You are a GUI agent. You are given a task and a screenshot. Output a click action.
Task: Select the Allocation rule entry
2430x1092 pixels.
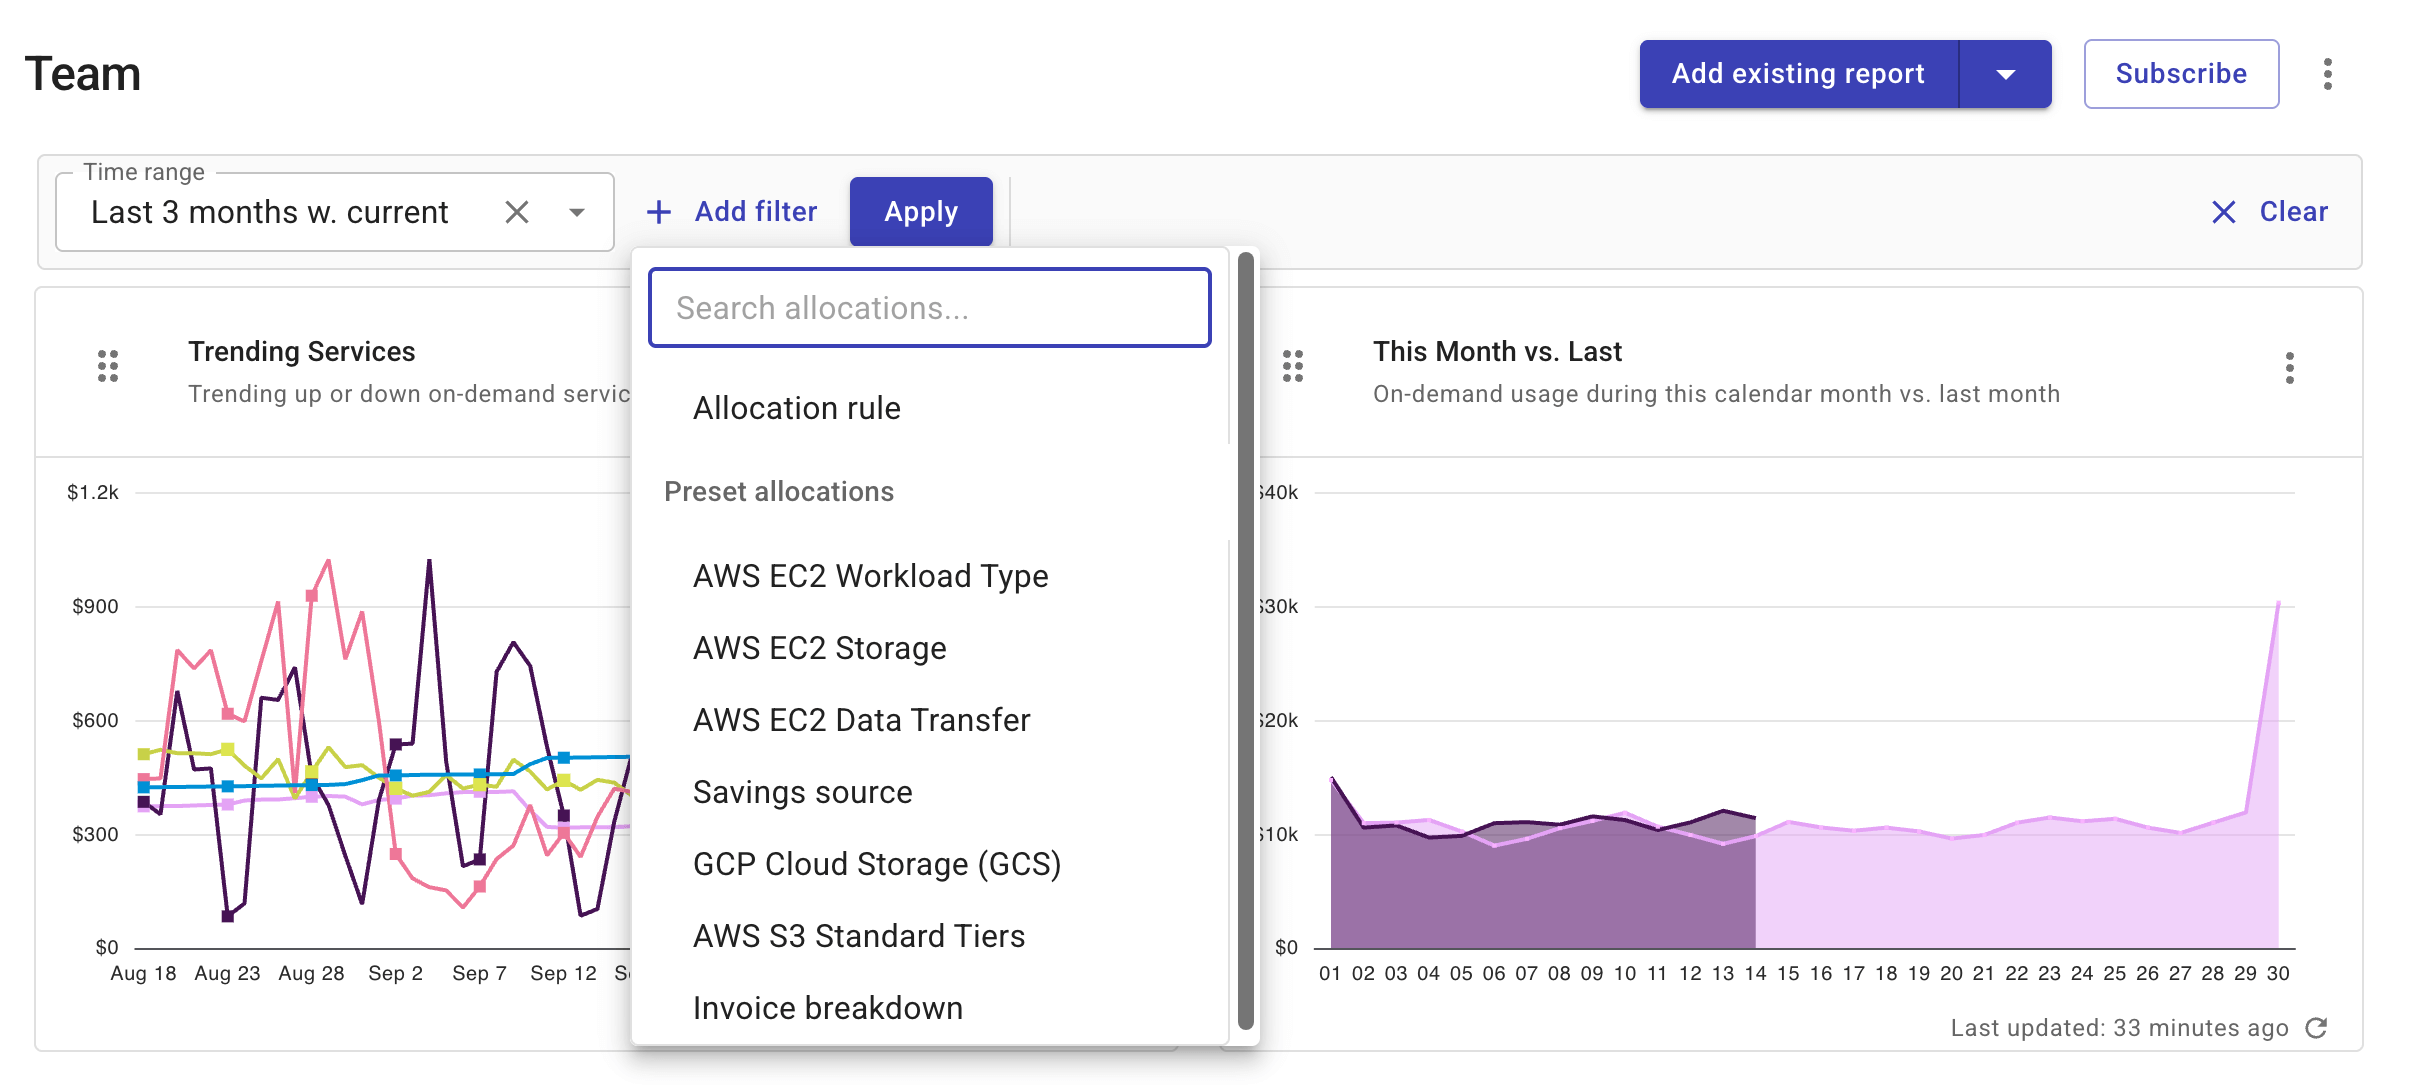click(x=797, y=407)
